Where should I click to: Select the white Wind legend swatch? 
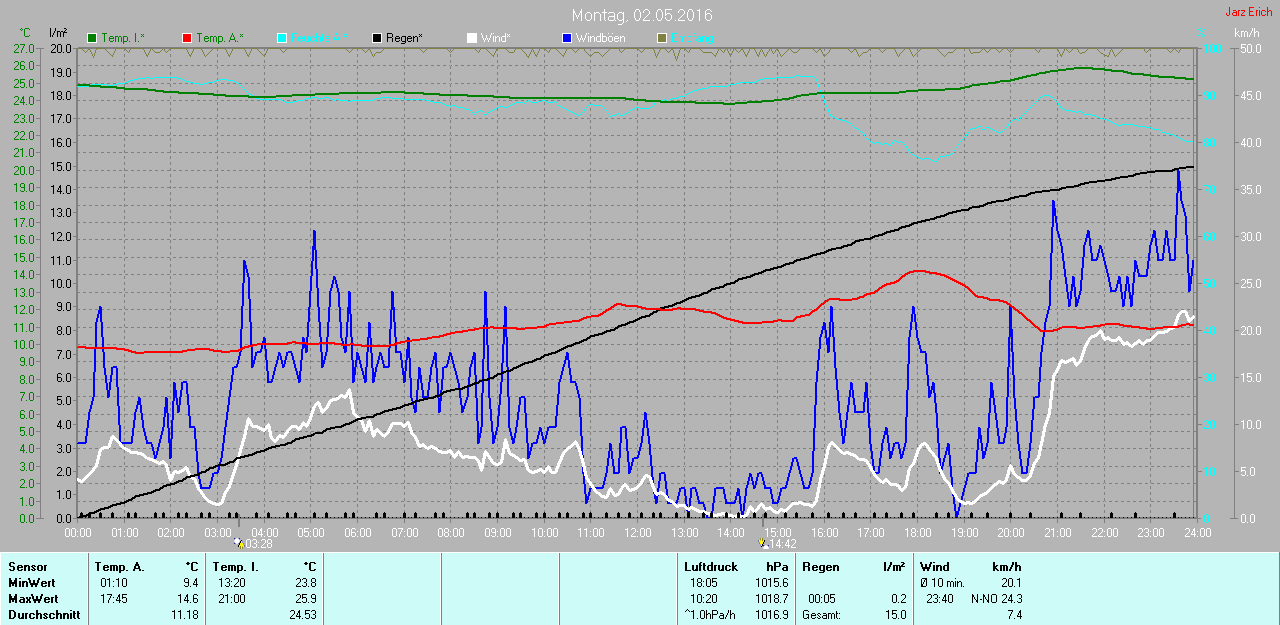coord(472,38)
